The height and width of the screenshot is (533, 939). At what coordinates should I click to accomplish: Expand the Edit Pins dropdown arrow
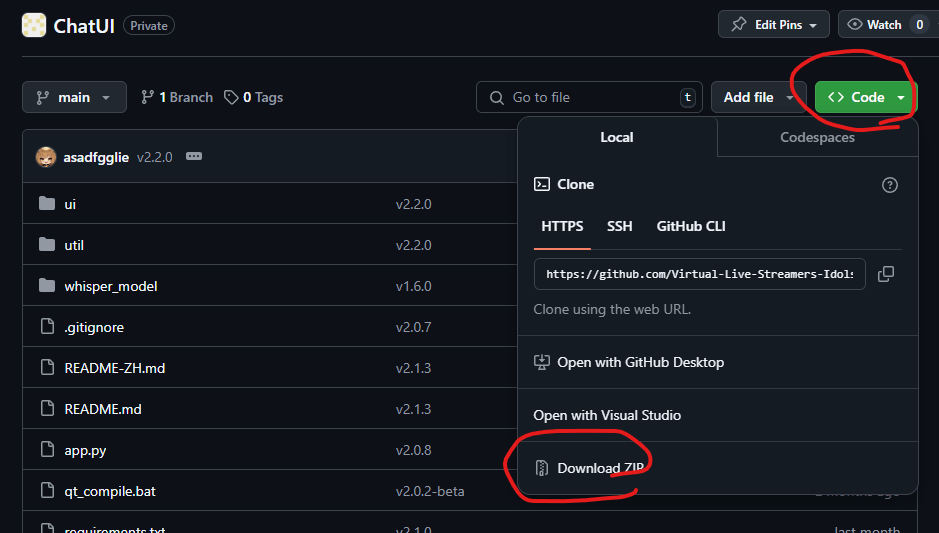(x=813, y=25)
